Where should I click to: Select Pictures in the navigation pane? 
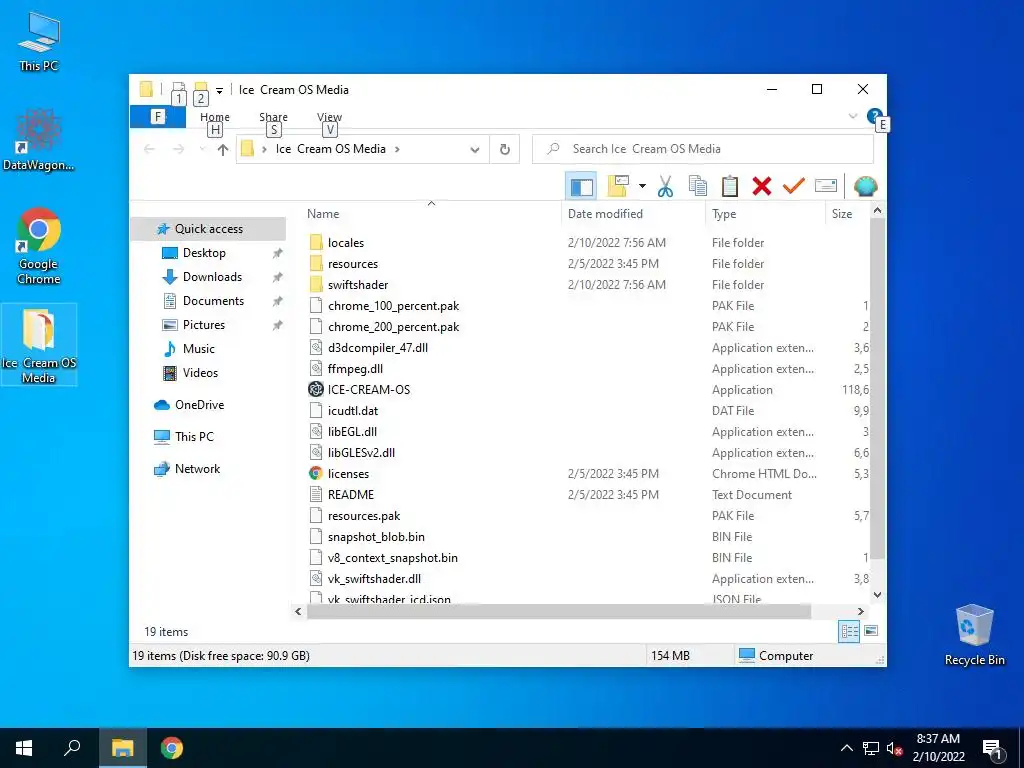[x=203, y=325]
